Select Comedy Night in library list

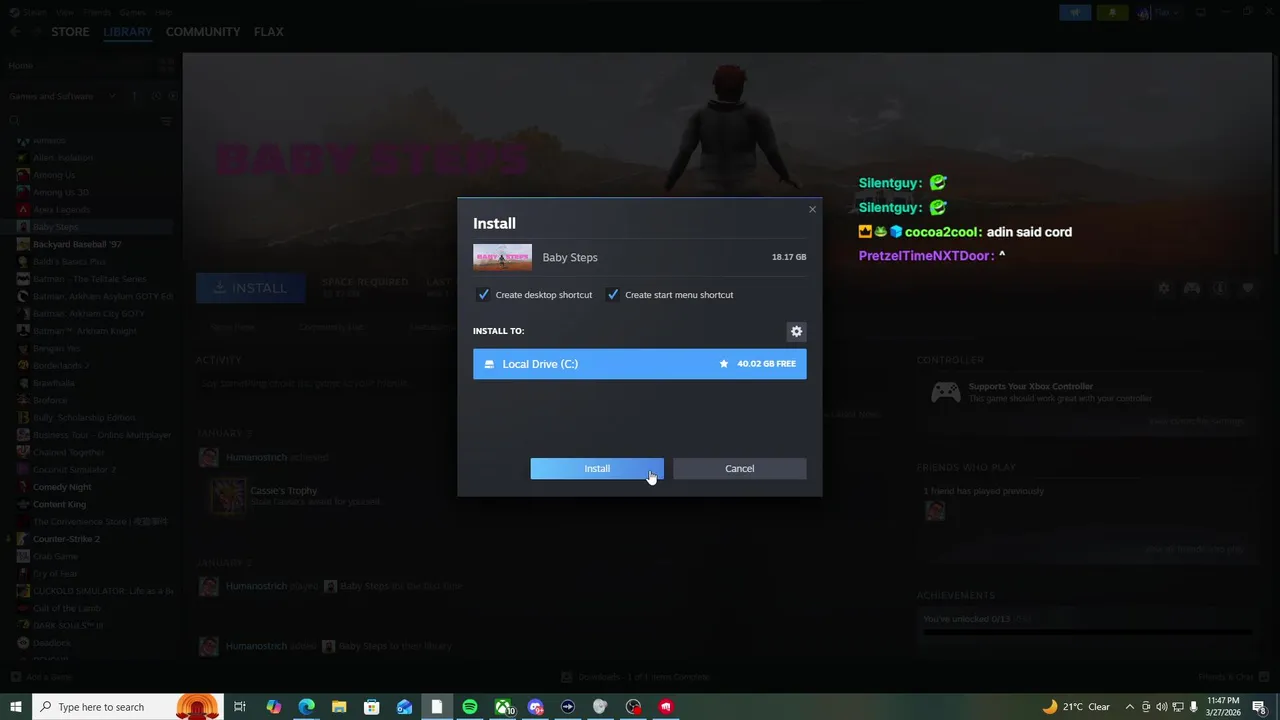coord(62,487)
